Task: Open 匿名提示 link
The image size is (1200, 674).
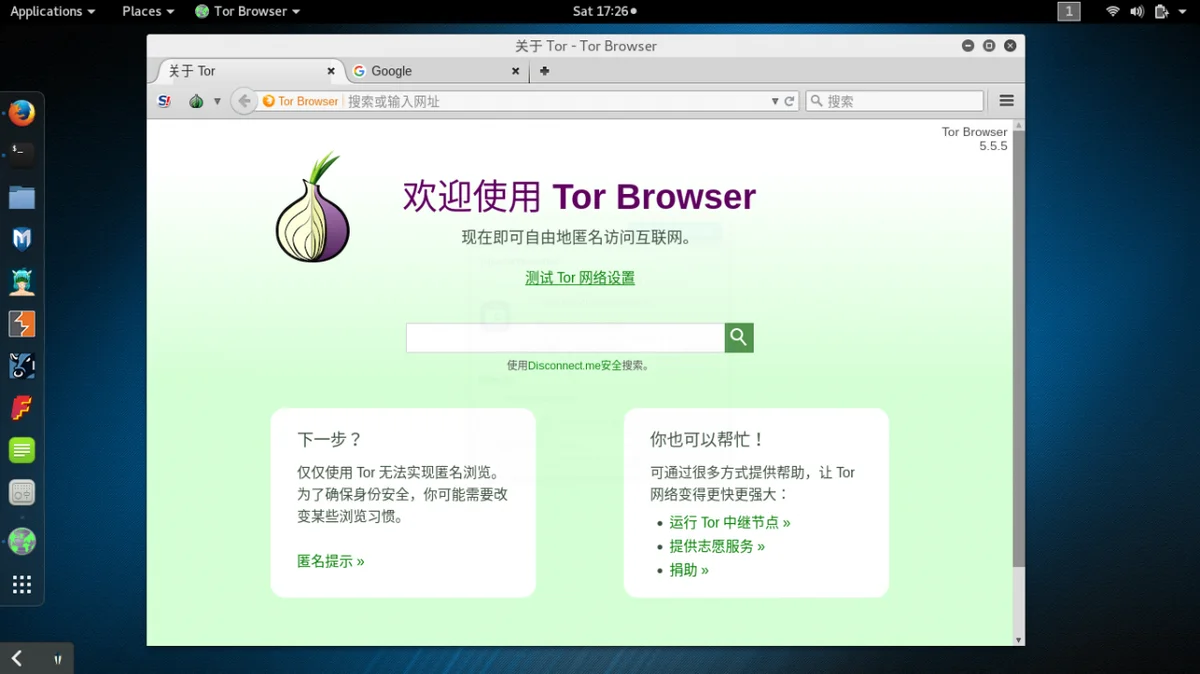Action: pos(331,561)
